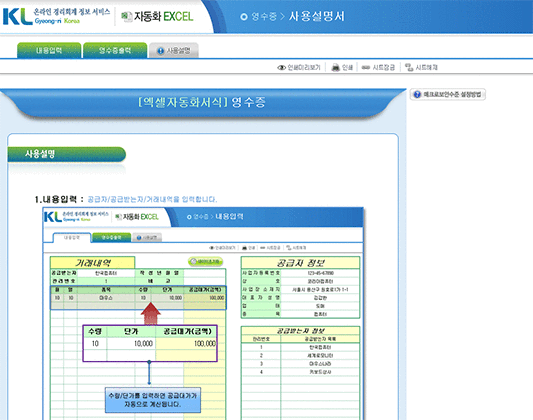533x420 pixels.
Task: Click the 영수증출력 tab inside the example screenshot
Action: pyautogui.click(x=111, y=237)
